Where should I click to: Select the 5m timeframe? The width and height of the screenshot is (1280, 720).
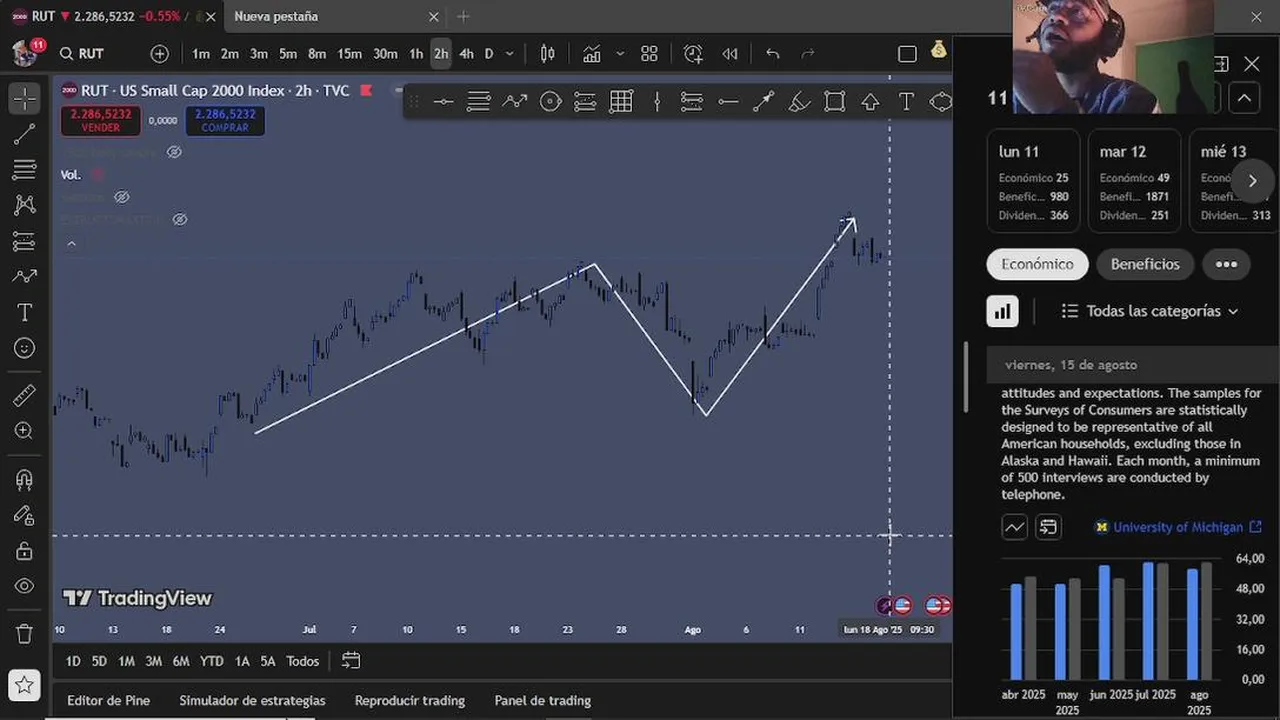[288, 54]
